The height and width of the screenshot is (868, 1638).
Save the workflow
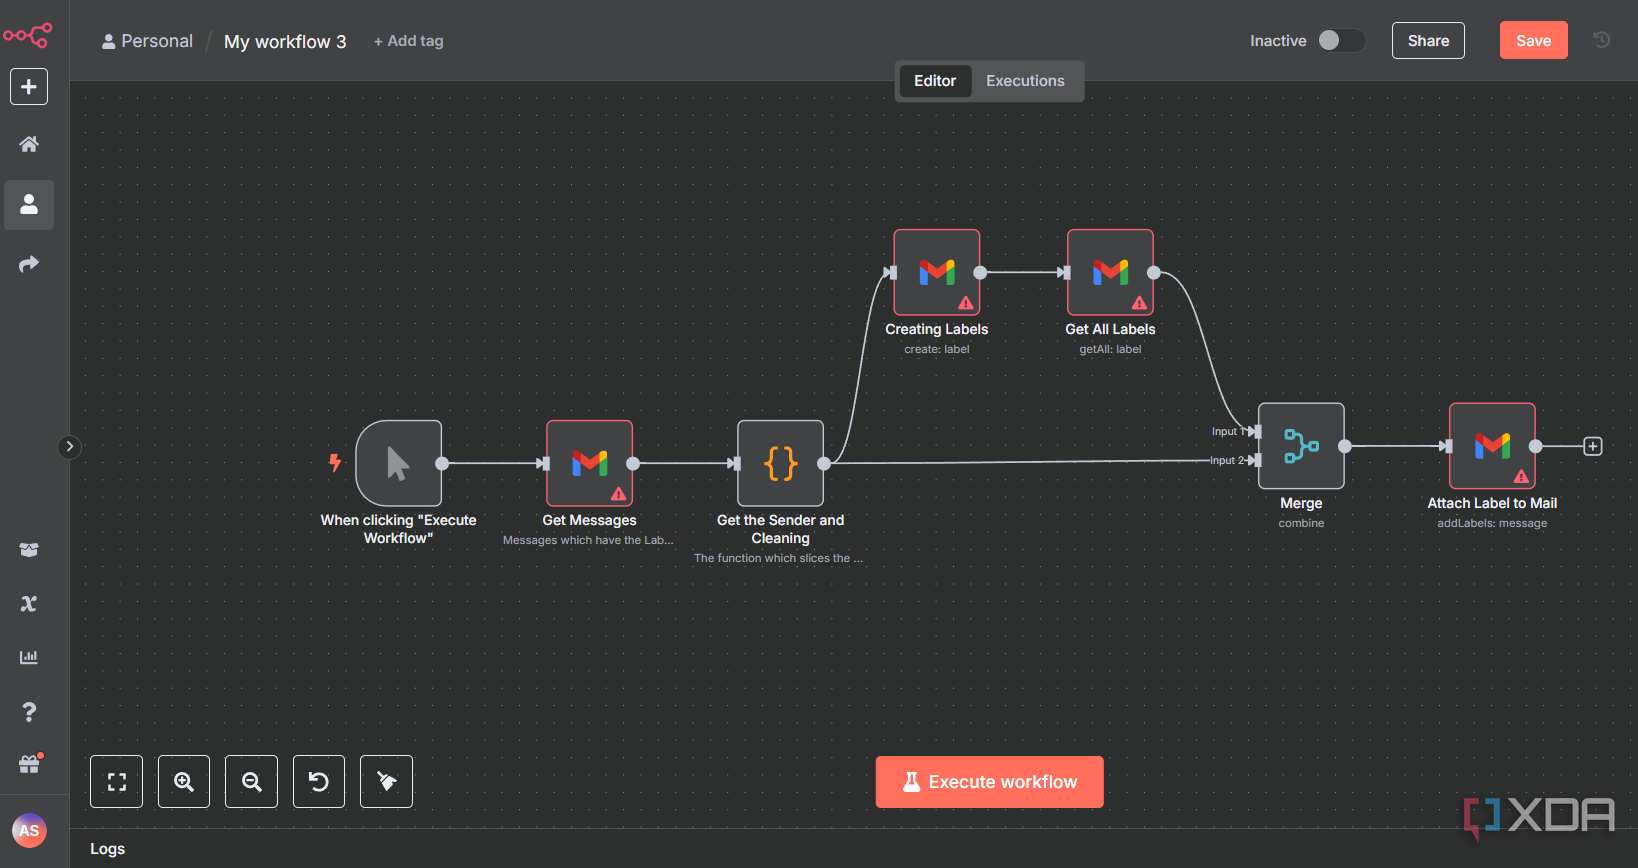pos(1533,40)
